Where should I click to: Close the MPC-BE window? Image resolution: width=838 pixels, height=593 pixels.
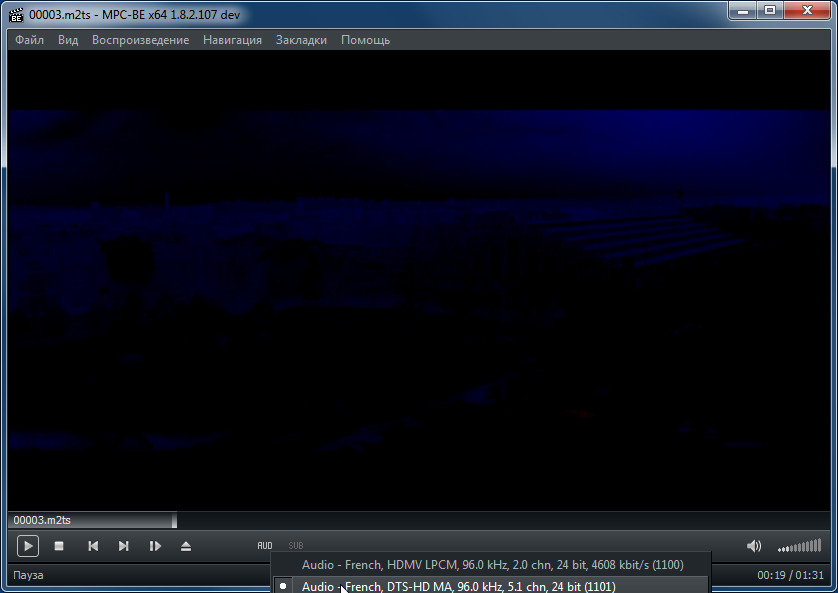[x=807, y=10]
